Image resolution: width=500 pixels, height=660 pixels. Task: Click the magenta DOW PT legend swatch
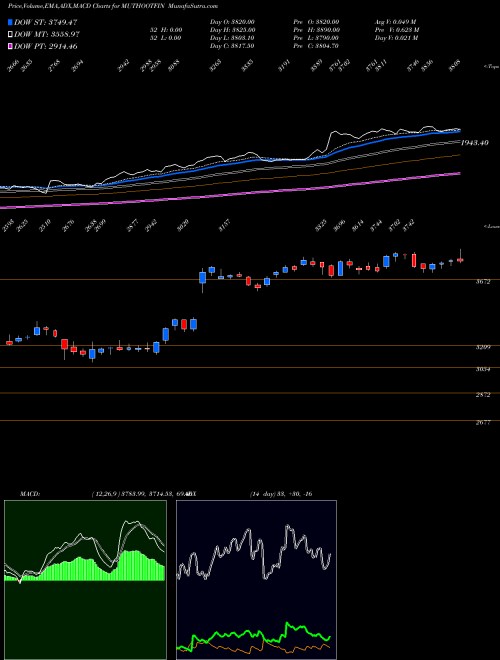click(x=10, y=46)
